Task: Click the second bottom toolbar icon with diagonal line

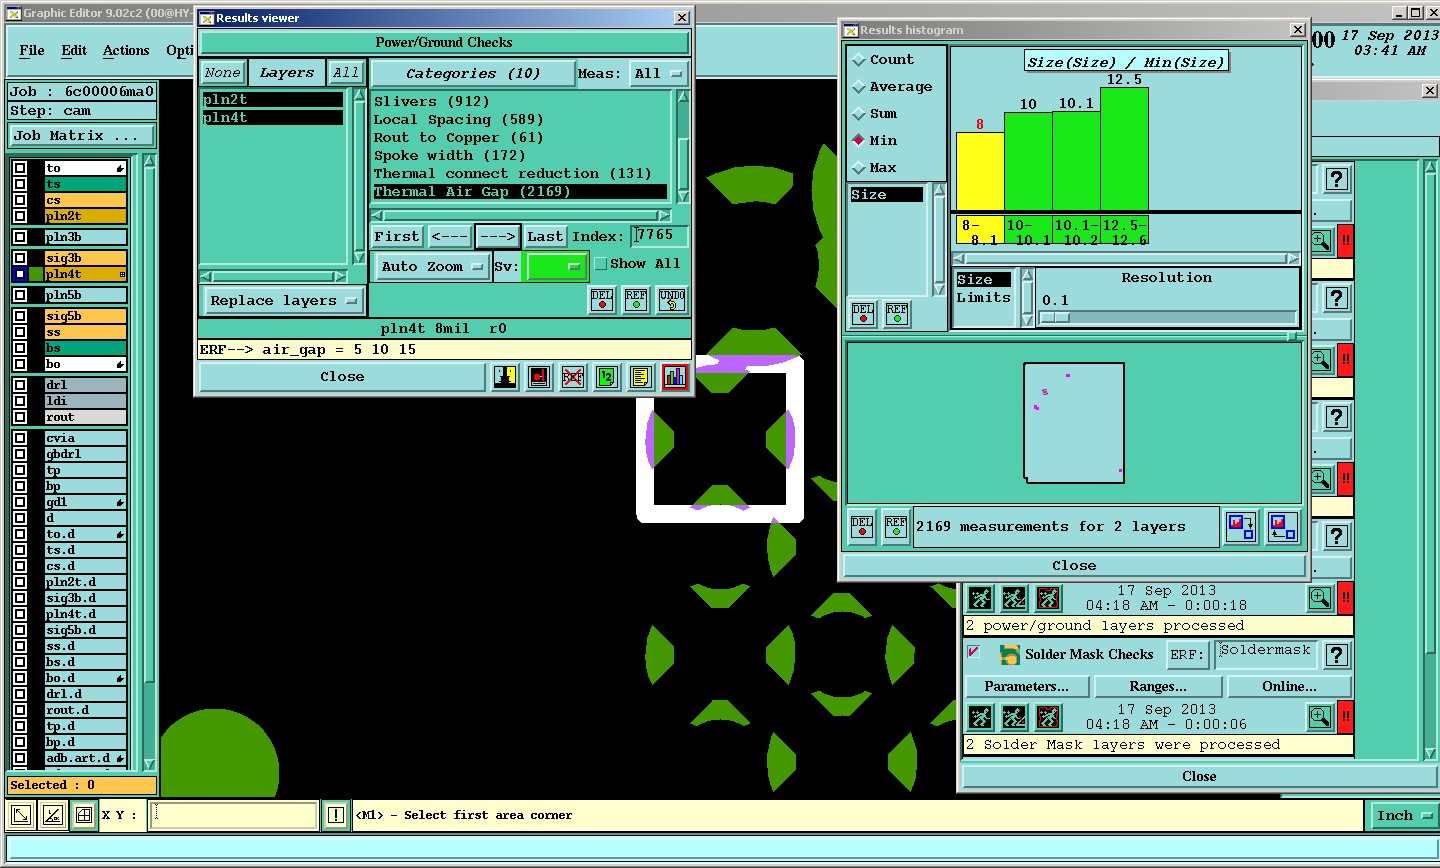Action: point(53,815)
